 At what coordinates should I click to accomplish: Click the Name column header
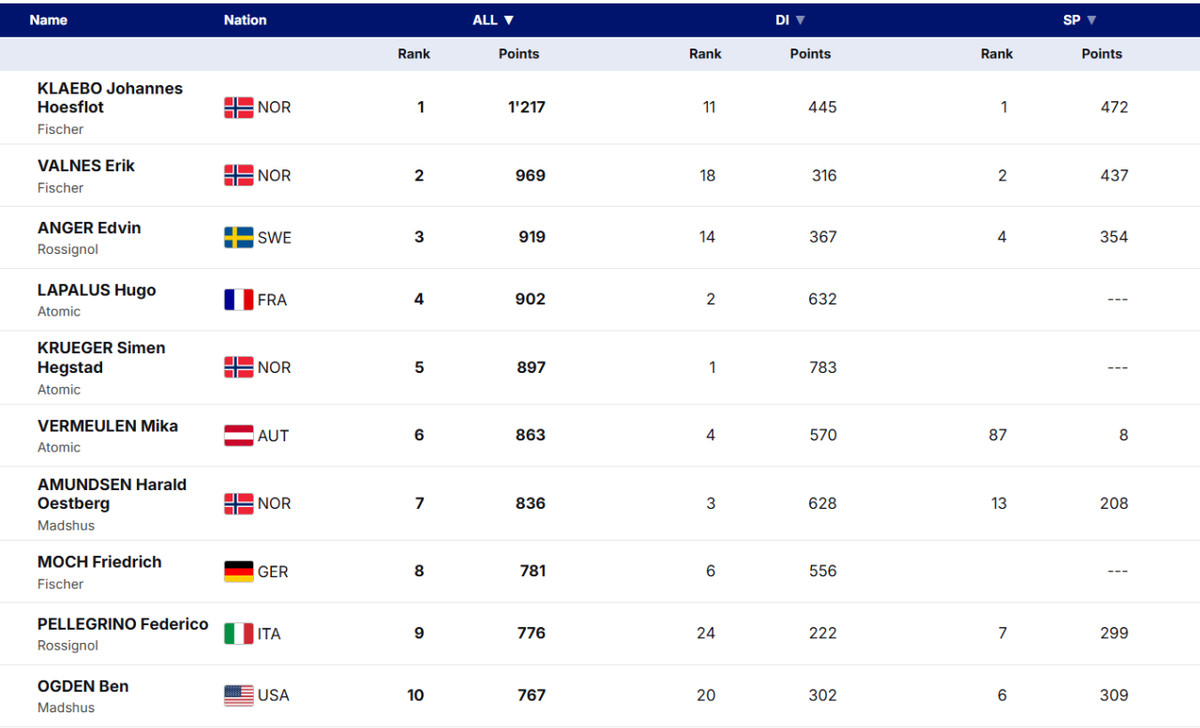point(48,20)
